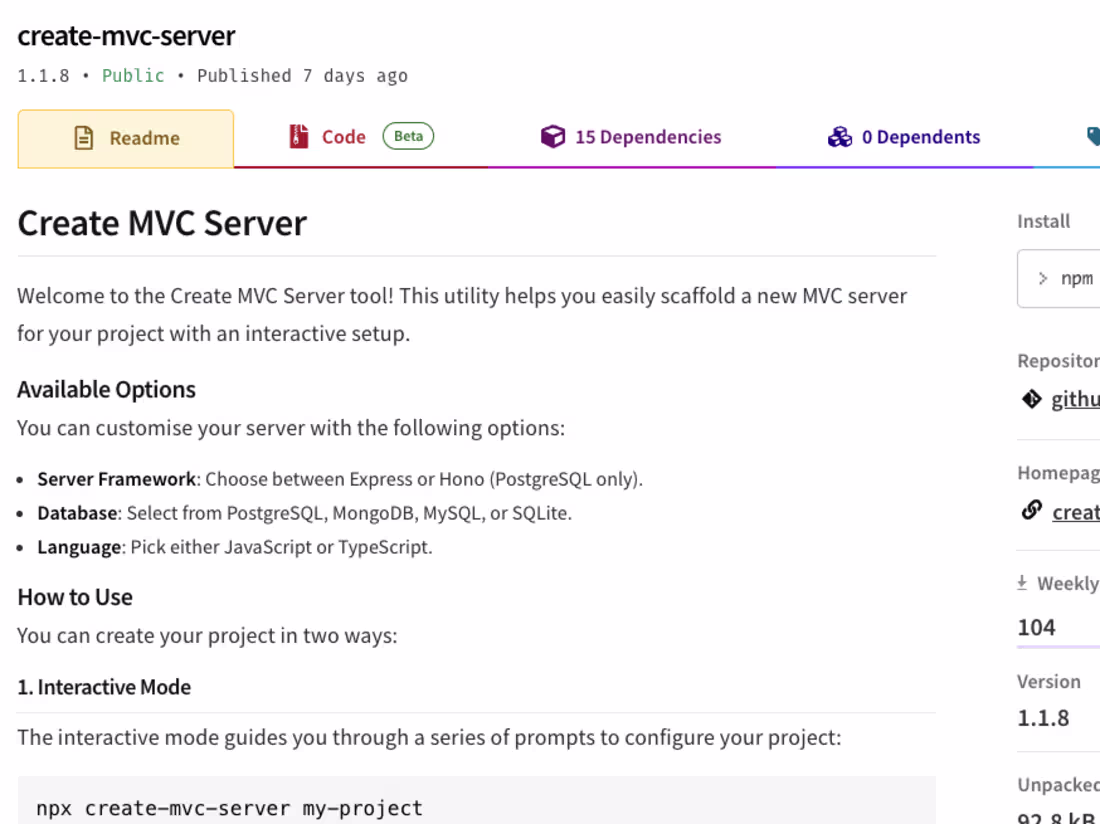Click the package title create-mvc-server
1100x824 pixels.
click(125, 36)
